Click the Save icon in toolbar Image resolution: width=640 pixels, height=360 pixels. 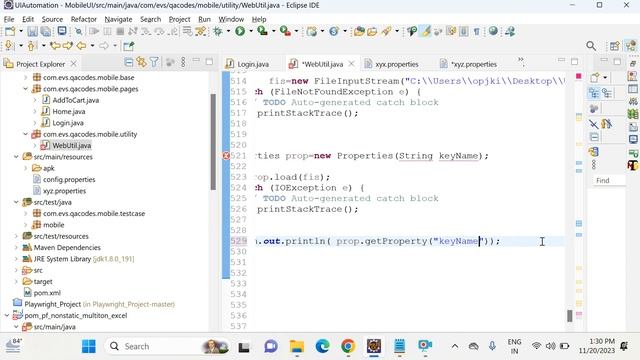(x=33, y=31)
